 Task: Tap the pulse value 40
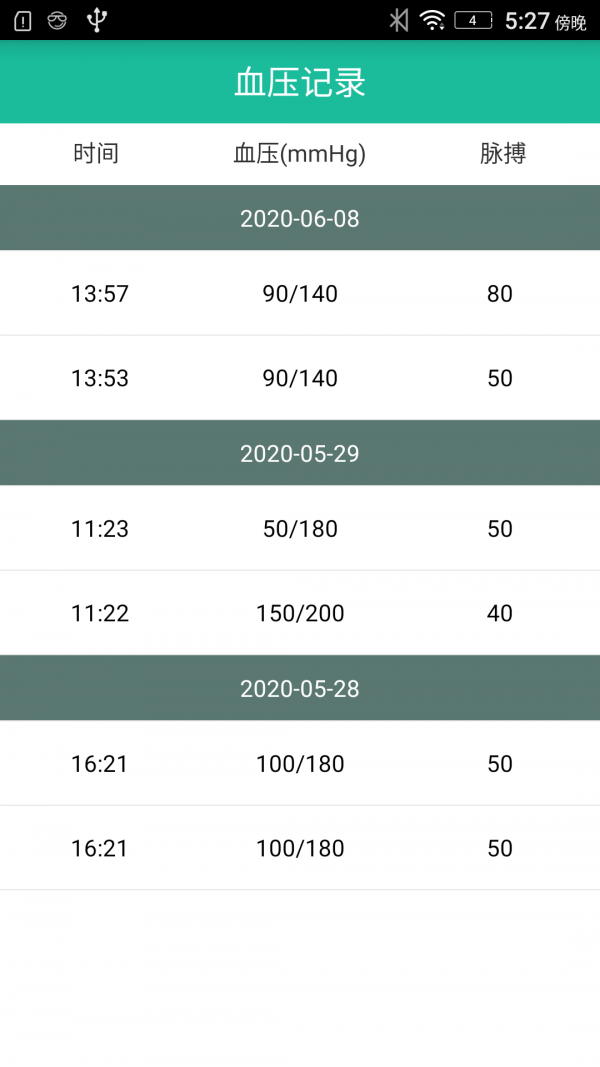[500, 614]
